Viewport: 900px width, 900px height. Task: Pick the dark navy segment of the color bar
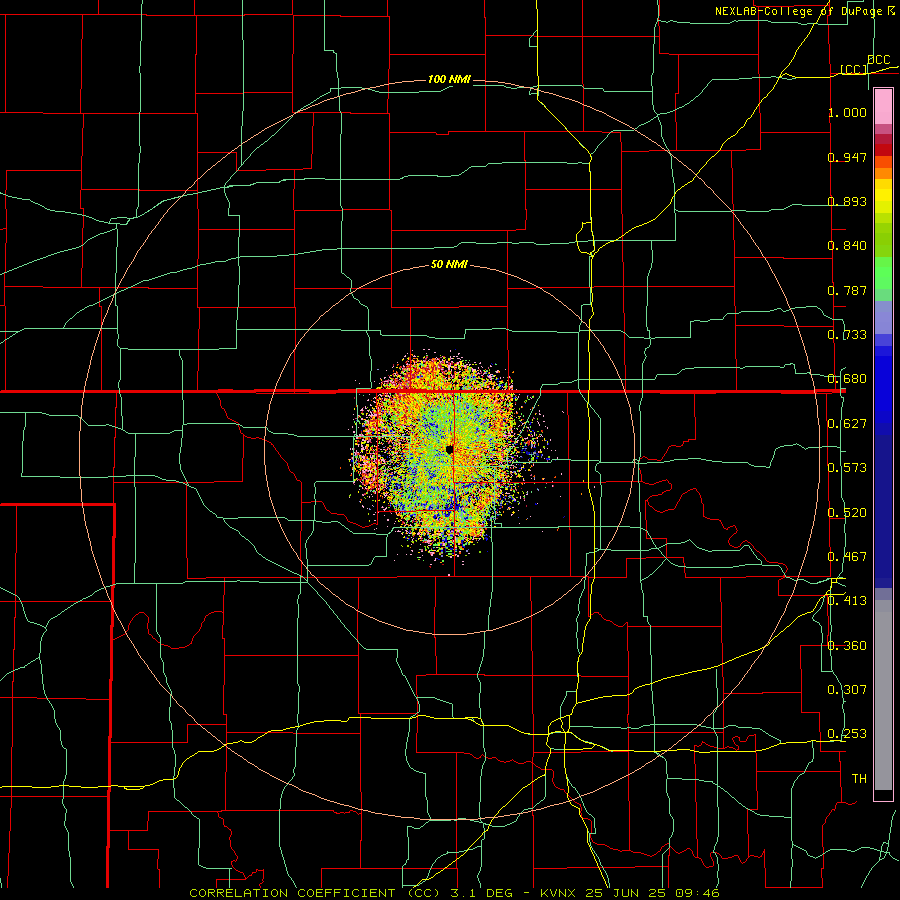point(883,505)
